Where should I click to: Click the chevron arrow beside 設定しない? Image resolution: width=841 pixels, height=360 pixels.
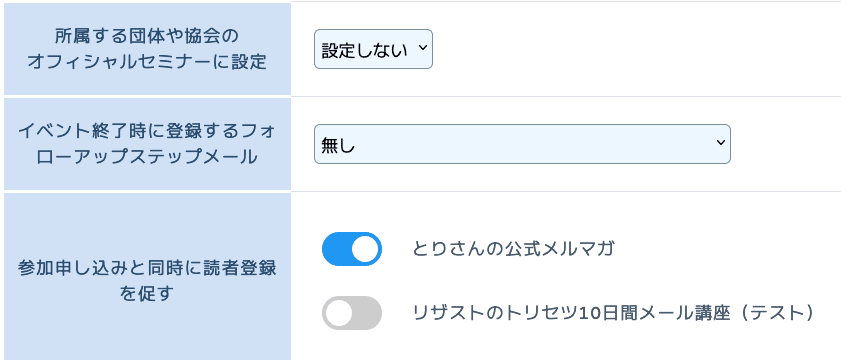pyautogui.click(x=422, y=48)
